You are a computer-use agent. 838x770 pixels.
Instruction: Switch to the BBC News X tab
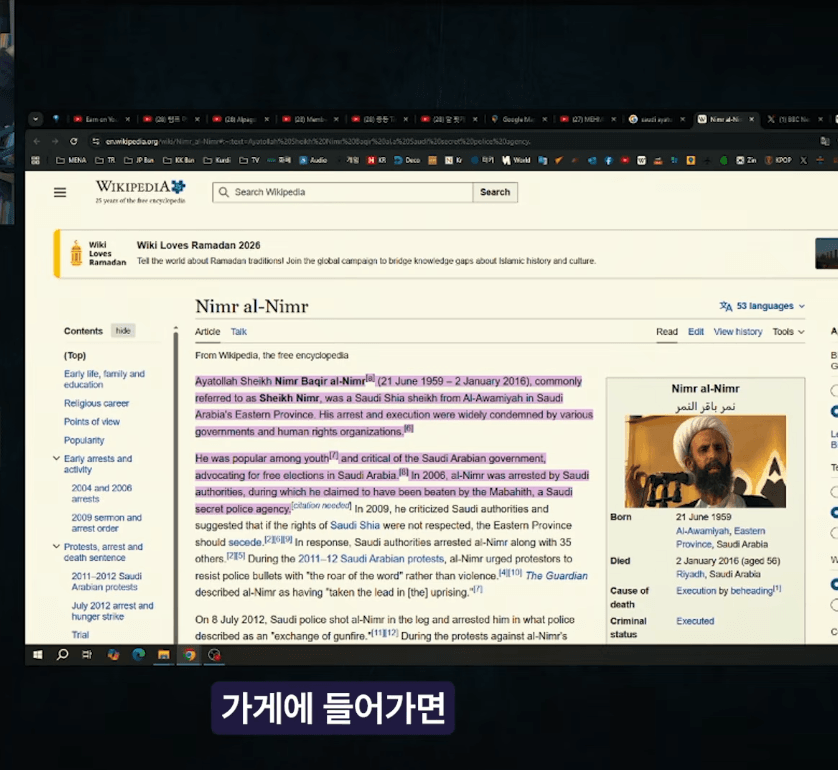(796, 119)
